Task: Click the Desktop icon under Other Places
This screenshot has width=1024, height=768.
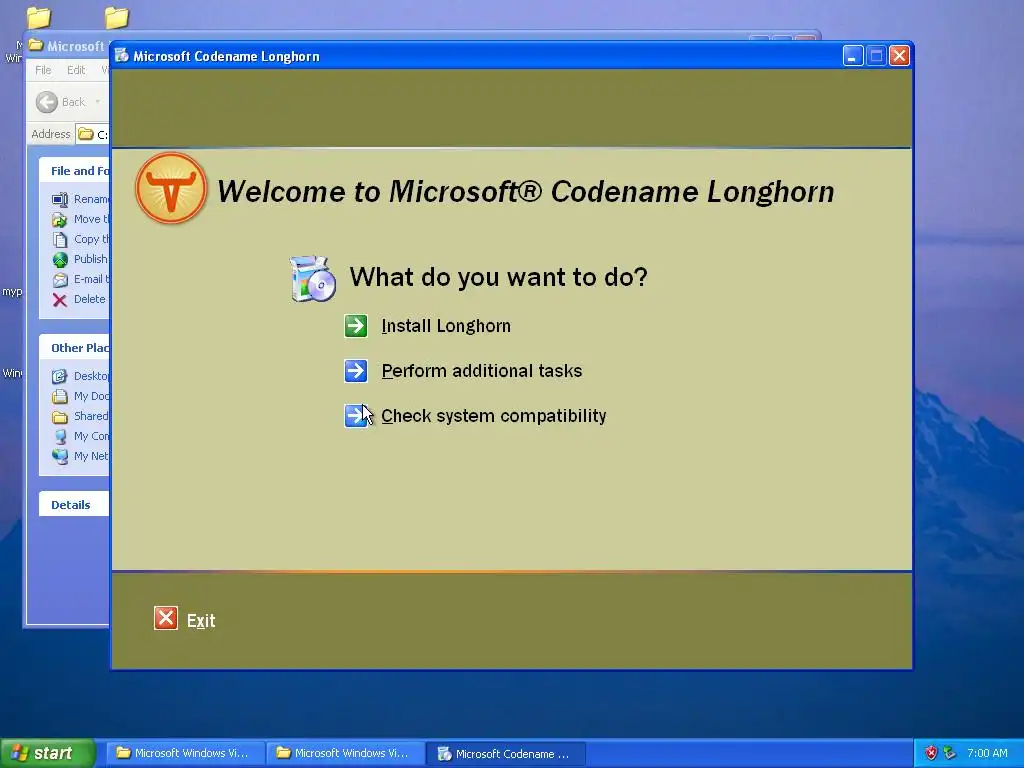Action: click(60, 376)
